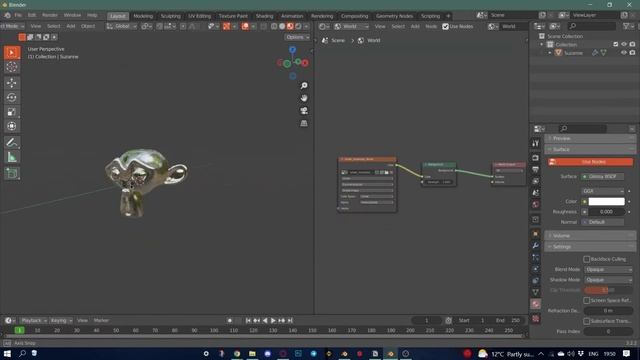Open the Keying dropdown in timeline
Viewport: 640px width, 360px height.
[x=61, y=321]
